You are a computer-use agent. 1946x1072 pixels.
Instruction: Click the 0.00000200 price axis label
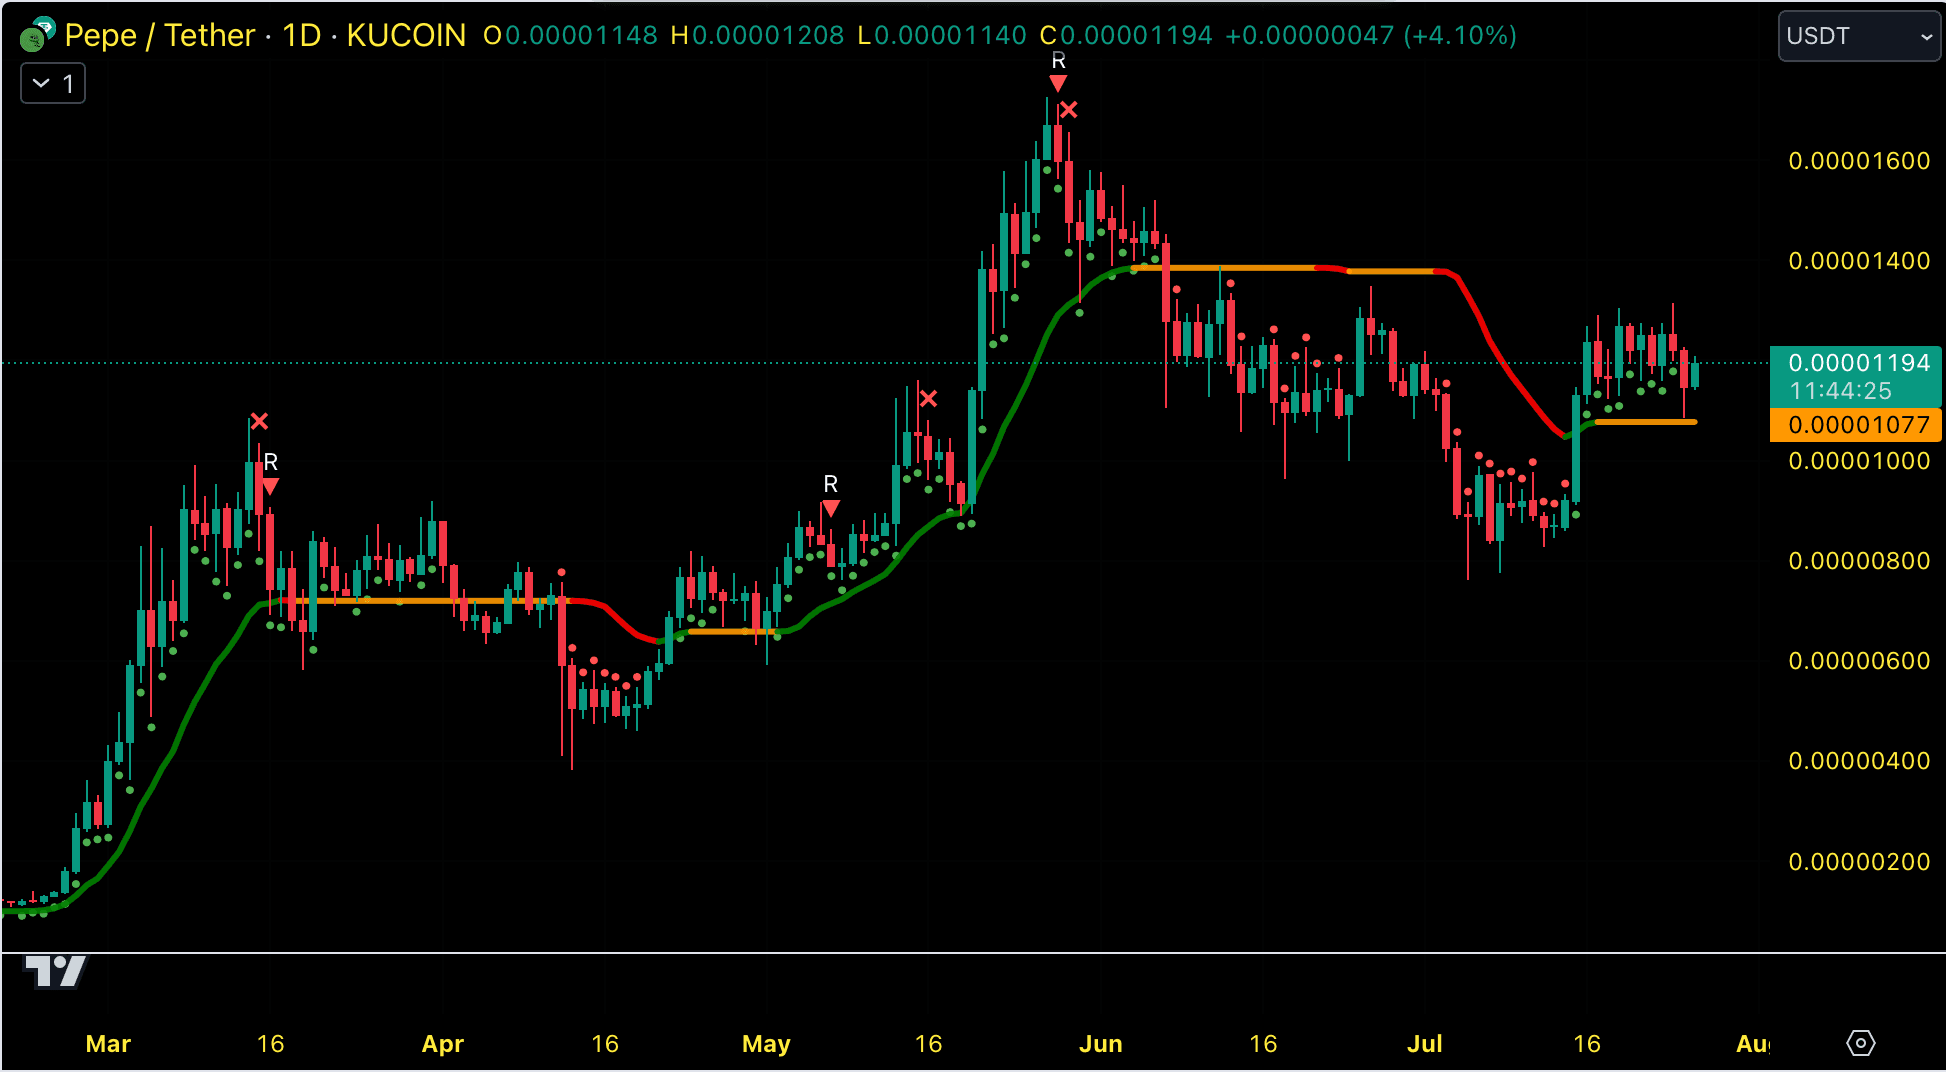pos(1859,862)
